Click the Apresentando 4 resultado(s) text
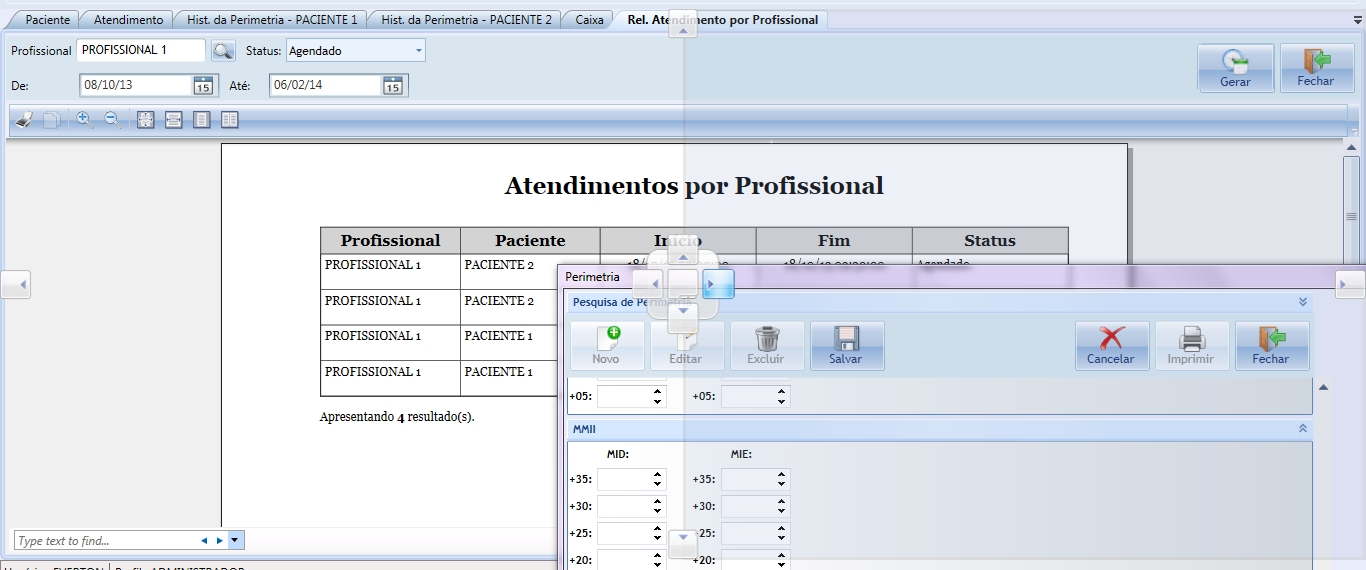 (397, 416)
